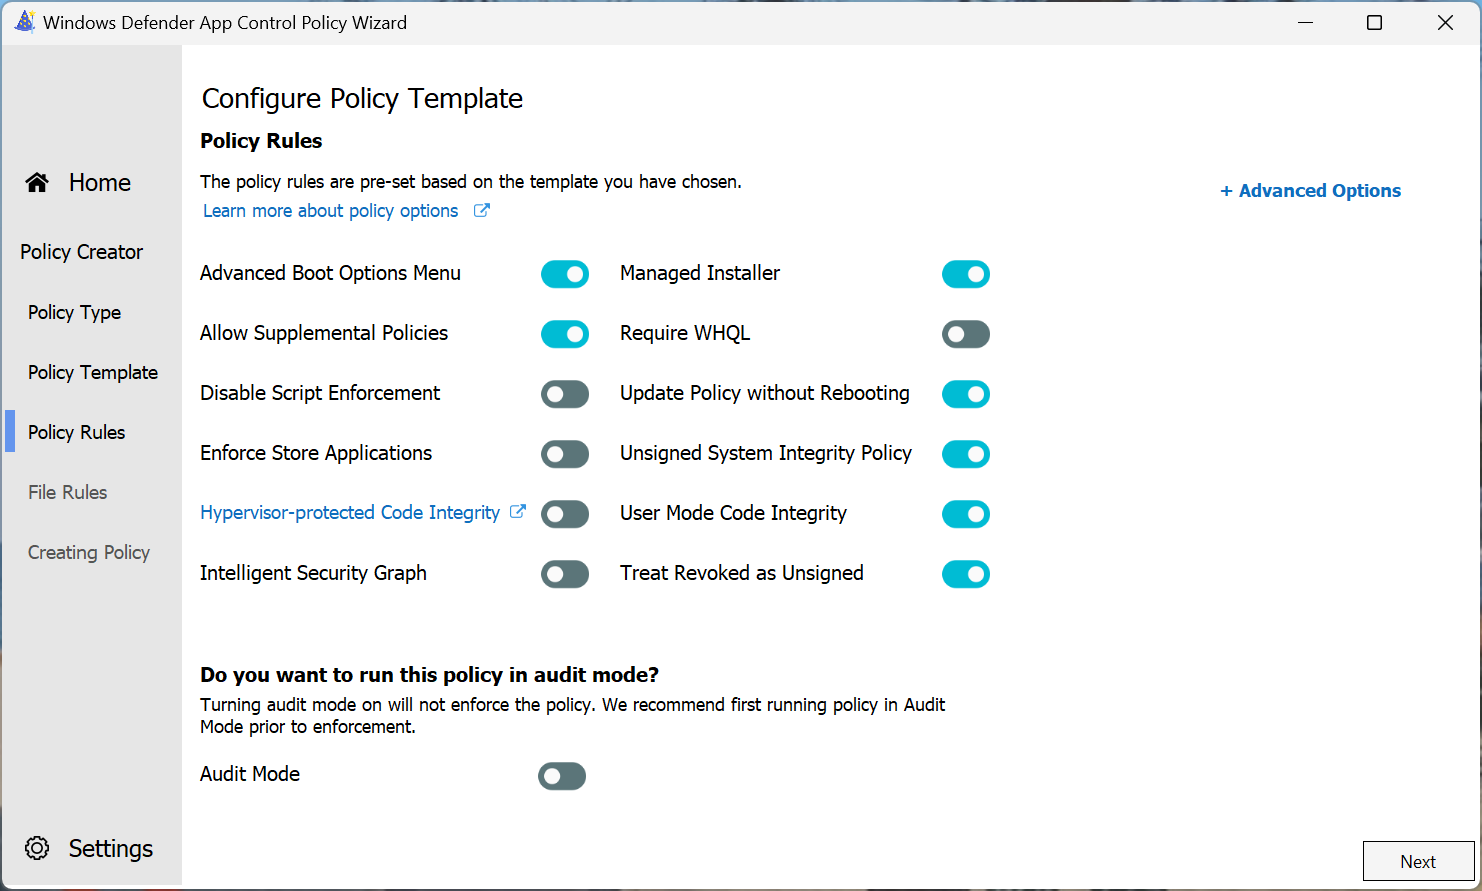Open Hypervisor-protected Code Integrity link
Image resolution: width=1482 pixels, height=891 pixels.
[x=350, y=513]
